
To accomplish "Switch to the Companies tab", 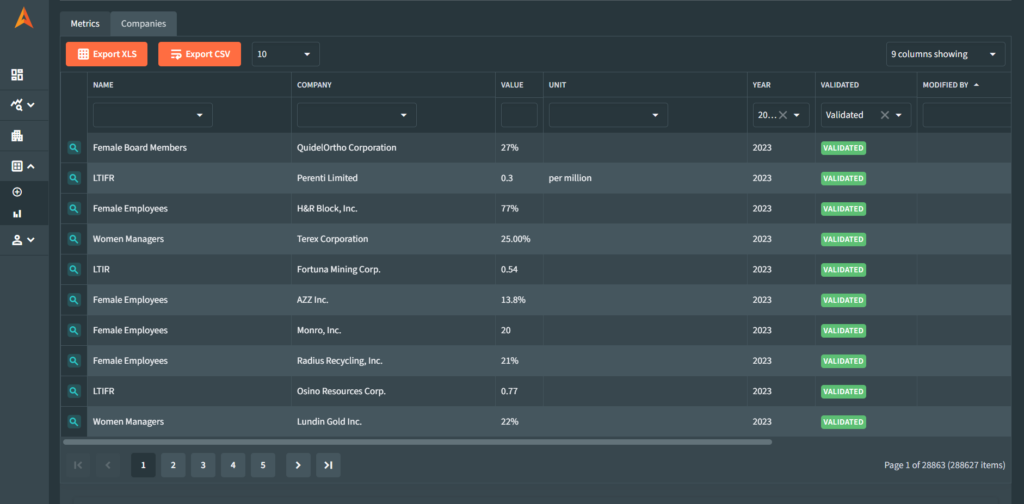I will 143,23.
